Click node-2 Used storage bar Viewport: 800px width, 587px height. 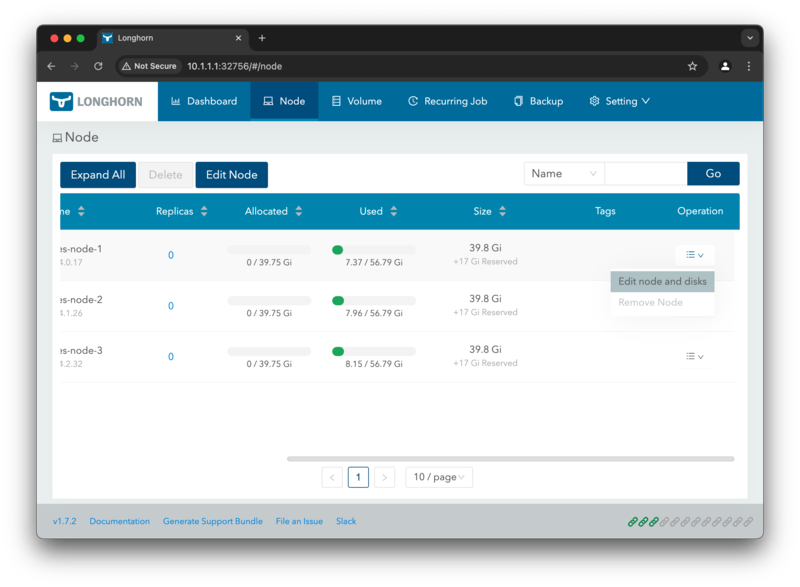pyautogui.click(x=373, y=301)
